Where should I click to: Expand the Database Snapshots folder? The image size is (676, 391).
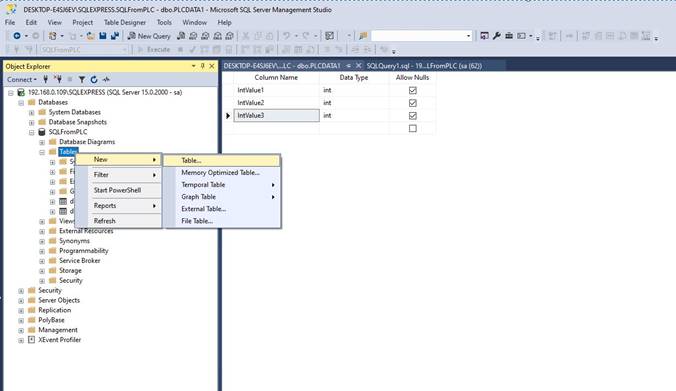pos(31,122)
